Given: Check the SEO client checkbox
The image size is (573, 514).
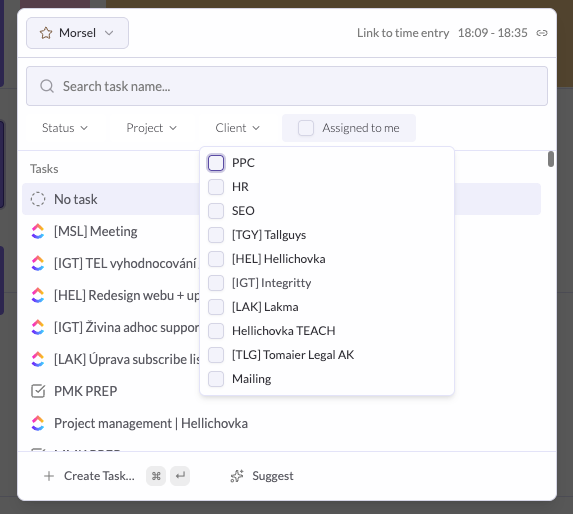Looking at the screenshot, I should pyautogui.click(x=216, y=211).
